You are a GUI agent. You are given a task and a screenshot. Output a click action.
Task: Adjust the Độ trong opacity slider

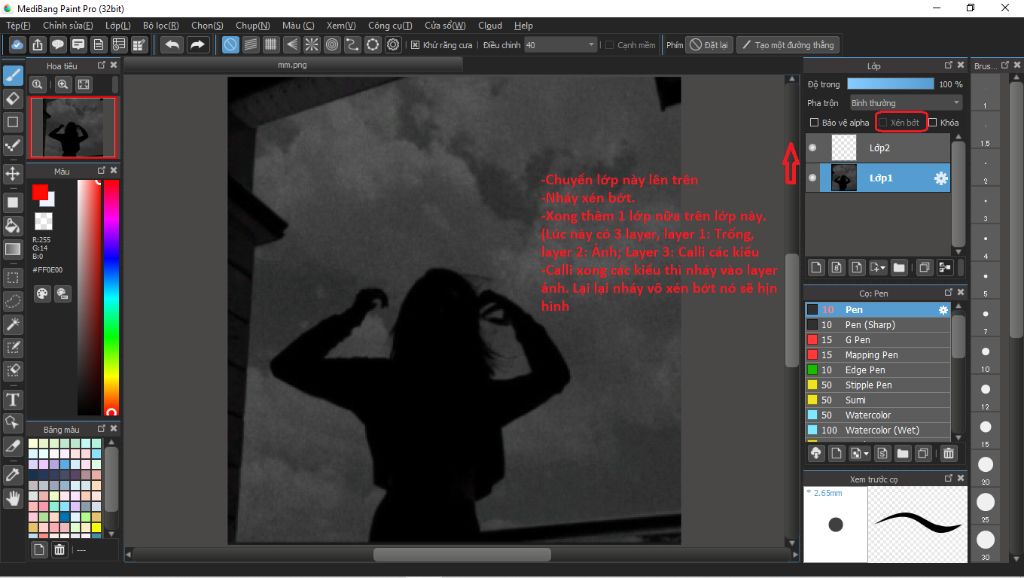(x=890, y=84)
